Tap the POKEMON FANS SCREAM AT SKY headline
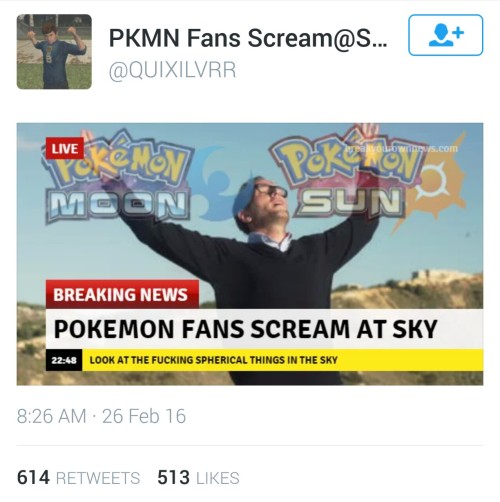 tap(245, 329)
